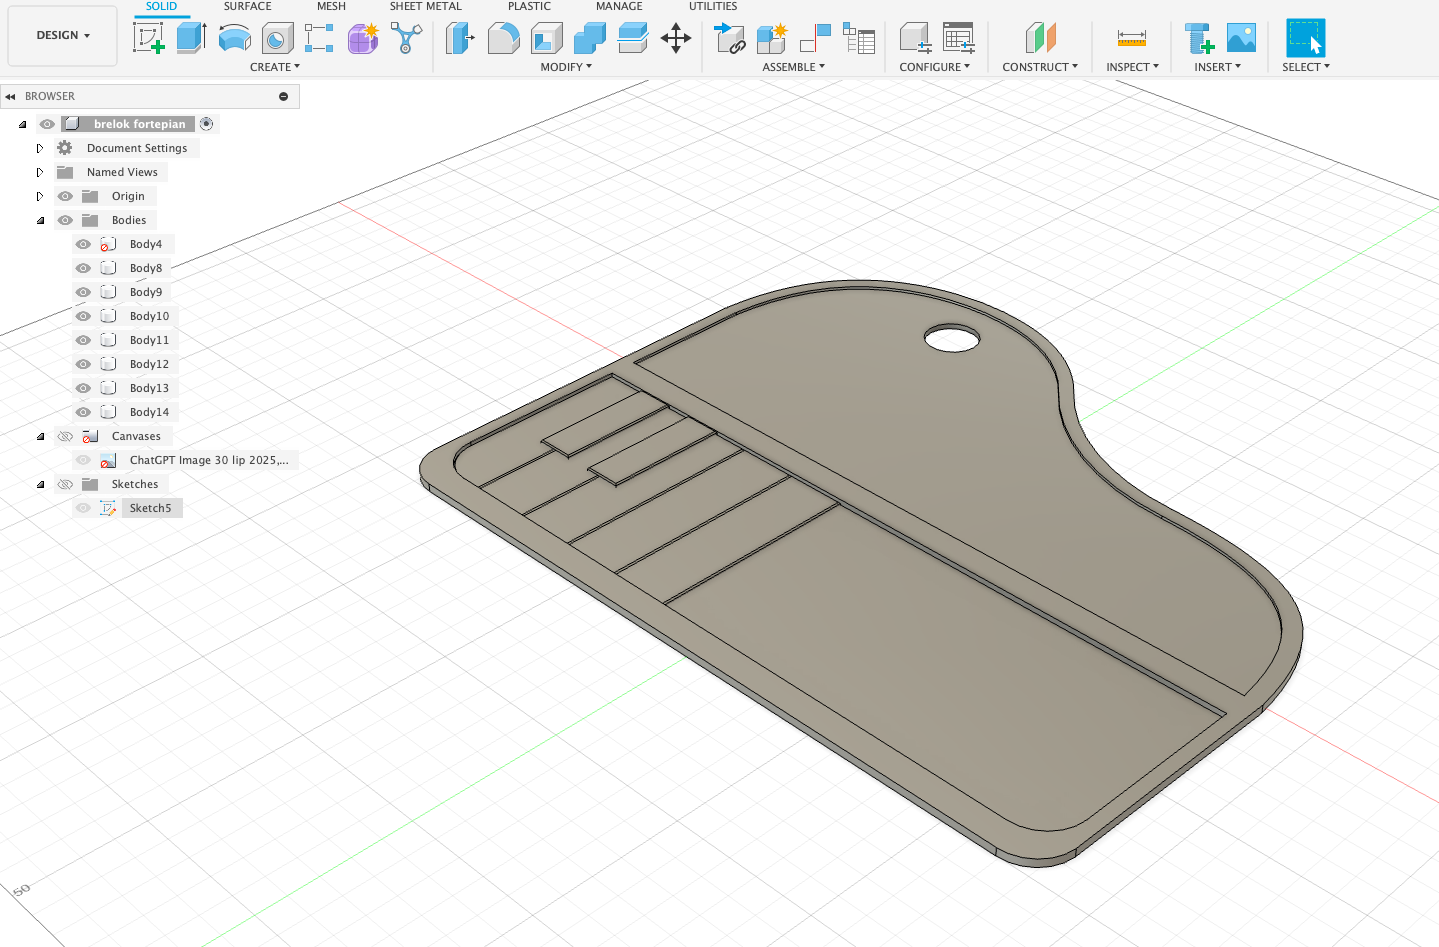Open the SELECT dropdown menu

tap(1306, 67)
